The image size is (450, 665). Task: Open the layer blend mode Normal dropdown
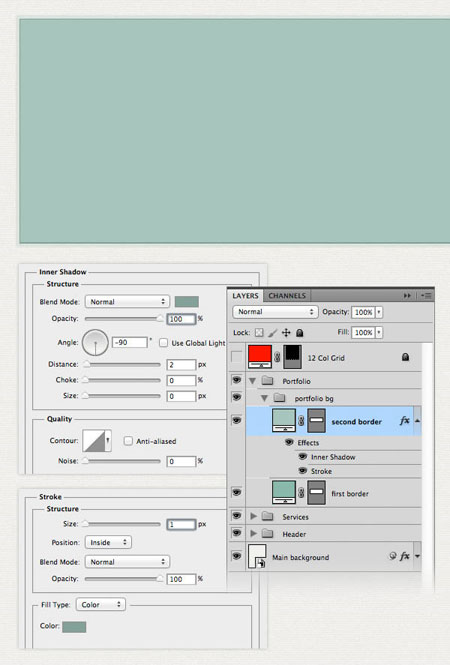coord(275,312)
